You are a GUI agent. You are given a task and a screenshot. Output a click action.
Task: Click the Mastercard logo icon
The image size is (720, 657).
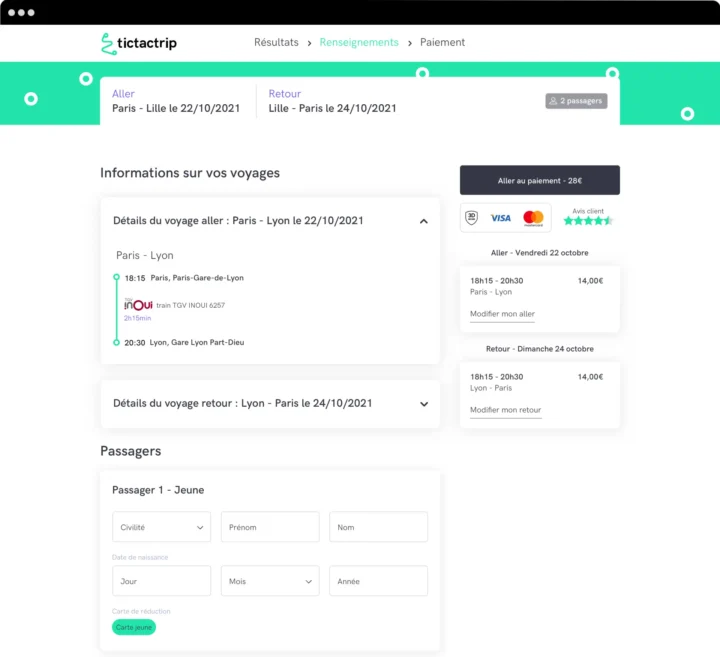point(533,218)
